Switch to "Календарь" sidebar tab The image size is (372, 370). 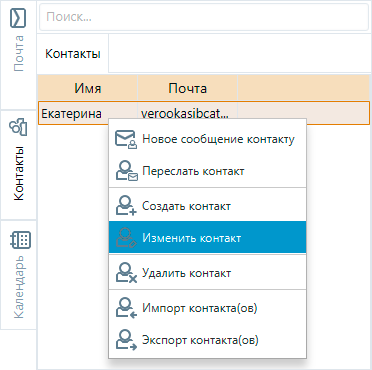(x=18, y=274)
